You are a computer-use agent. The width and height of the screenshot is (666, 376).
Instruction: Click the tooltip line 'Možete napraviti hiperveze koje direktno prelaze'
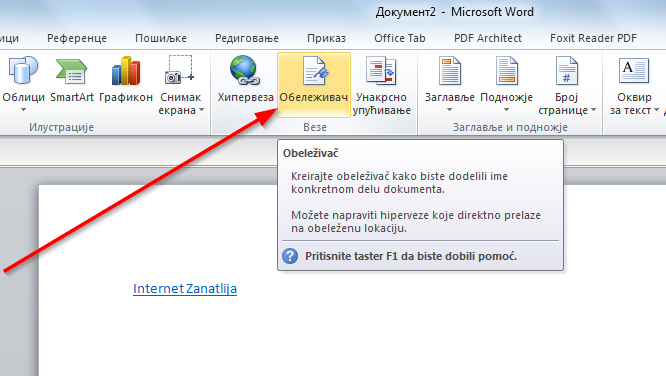(416, 215)
